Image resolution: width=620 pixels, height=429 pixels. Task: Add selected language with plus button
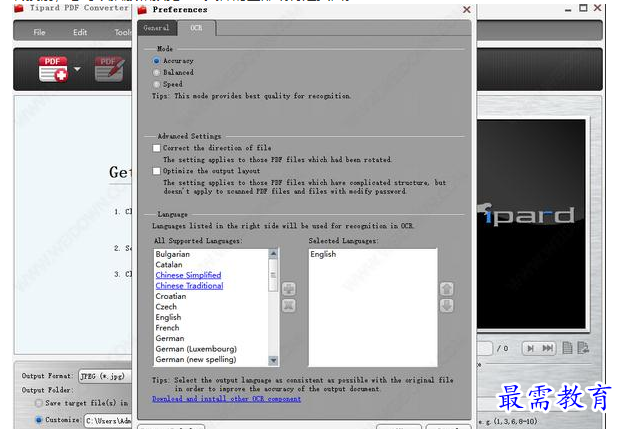pos(289,289)
